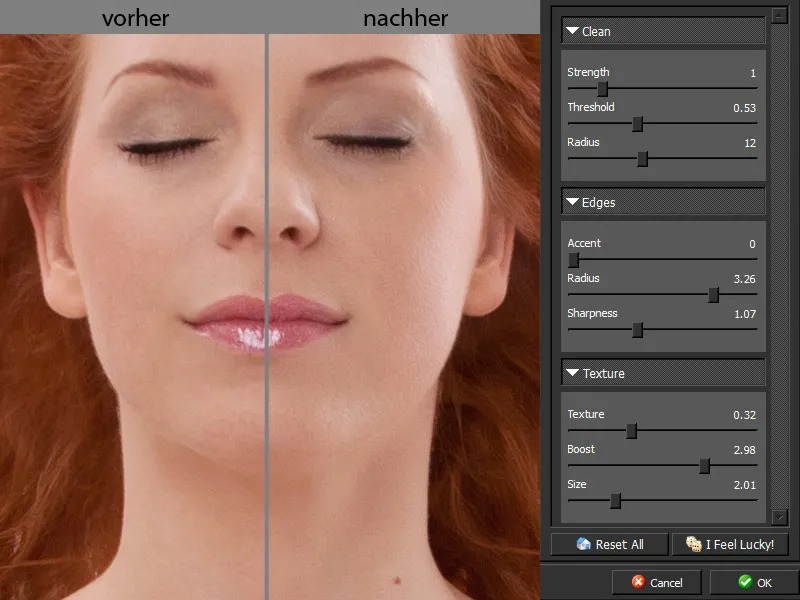Click the Boost value "2.98"
Image resolution: width=800 pixels, height=600 pixels.
pos(744,450)
